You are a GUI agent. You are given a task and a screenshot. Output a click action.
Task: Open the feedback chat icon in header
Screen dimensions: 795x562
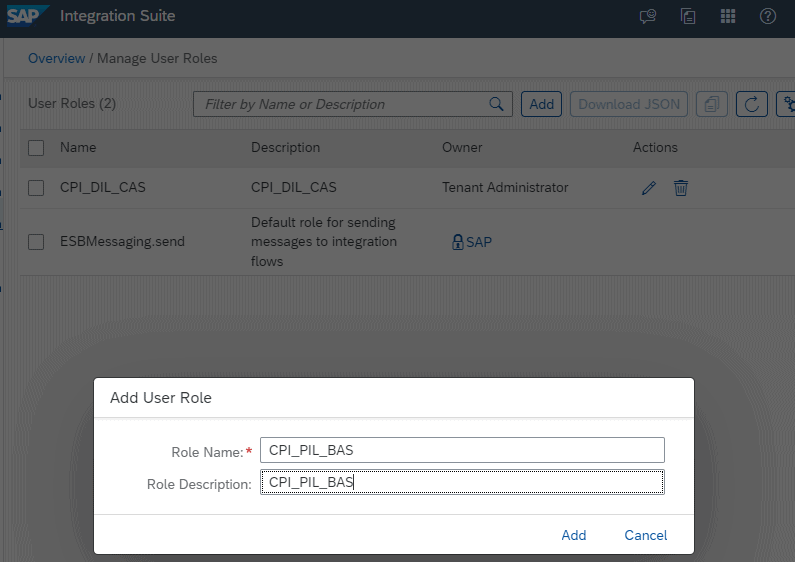(647, 16)
